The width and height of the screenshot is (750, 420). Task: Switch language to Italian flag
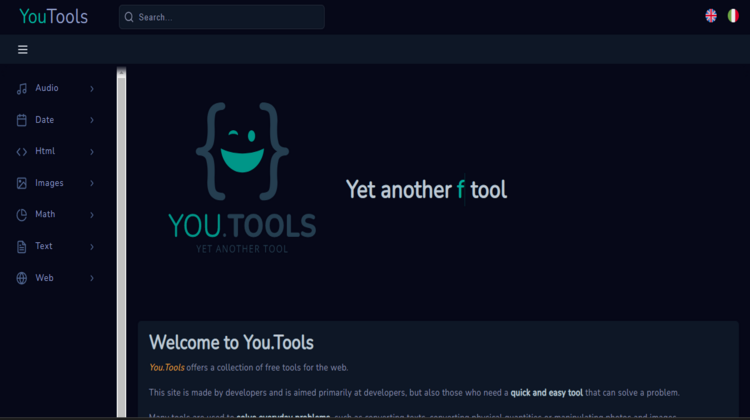(733, 16)
